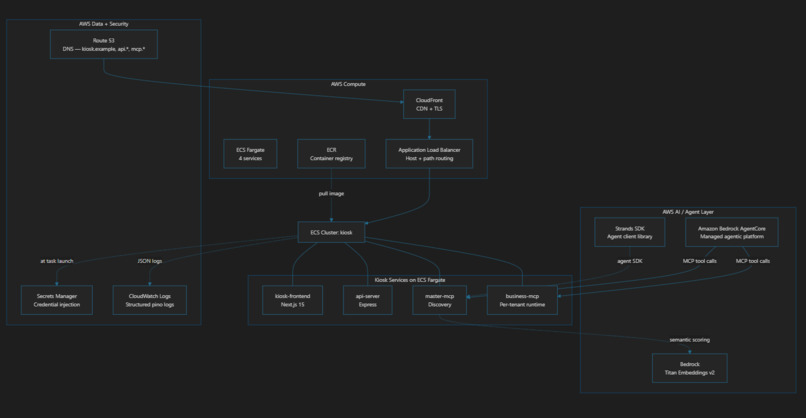Click the "at task launch" edge label

pos(57,261)
